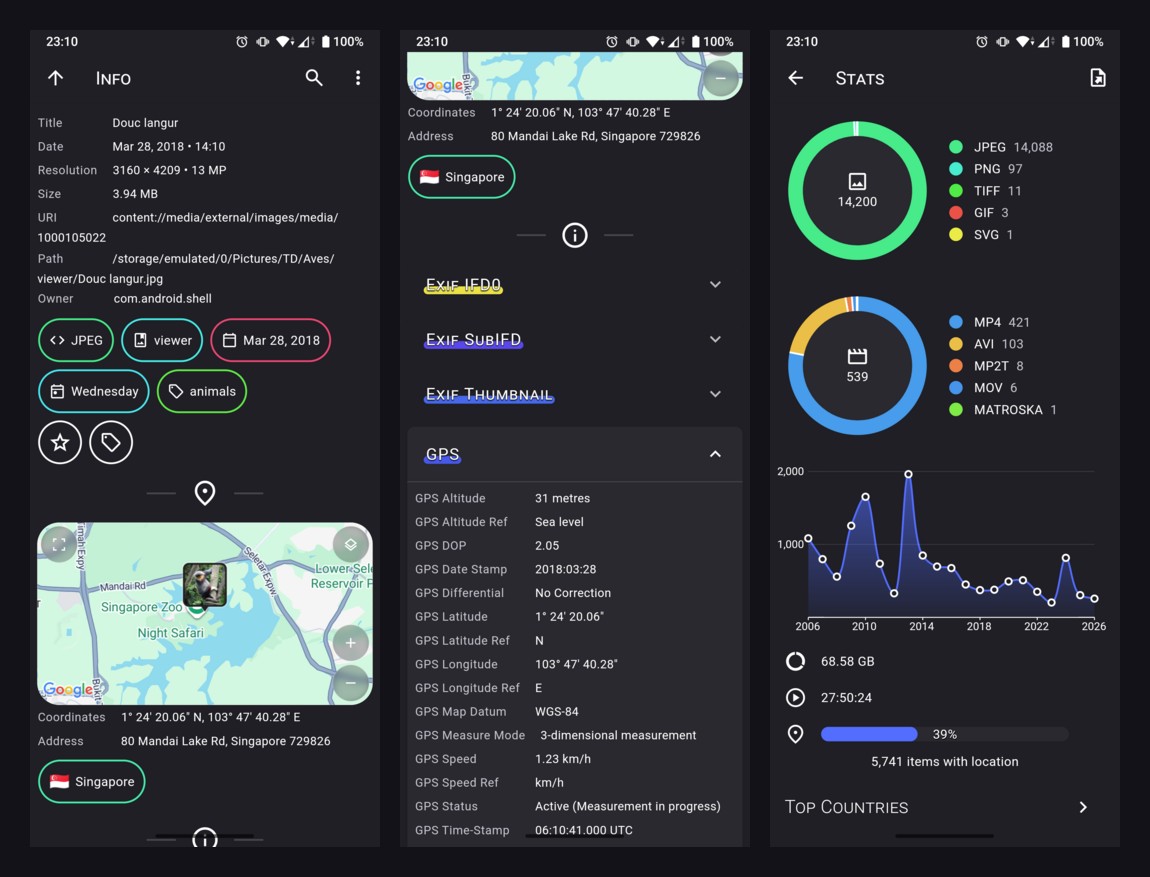Viewport: 1150px width, 877px height.
Task: Filter by JPEG format chip
Action: click(x=76, y=340)
